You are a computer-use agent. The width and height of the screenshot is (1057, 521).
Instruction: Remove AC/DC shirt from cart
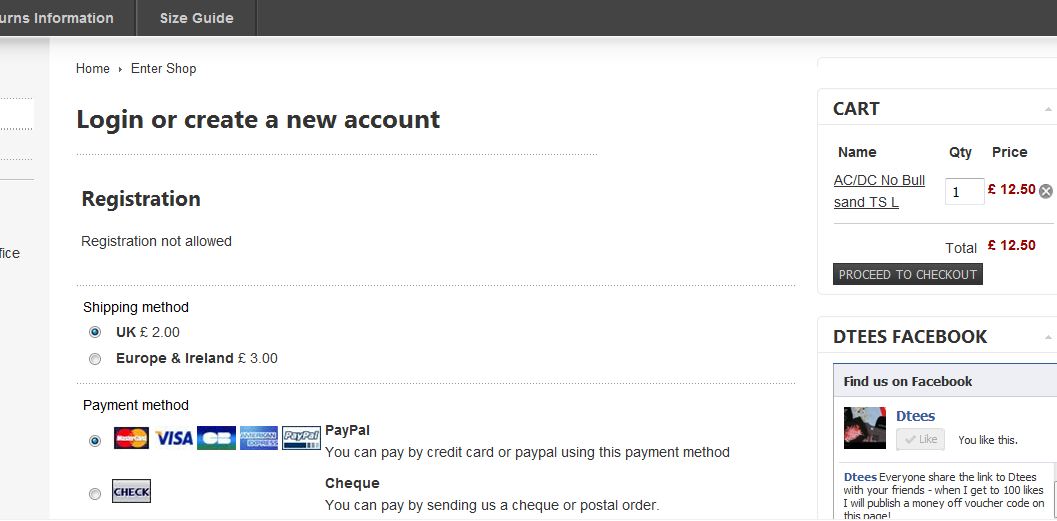pos(1046,191)
